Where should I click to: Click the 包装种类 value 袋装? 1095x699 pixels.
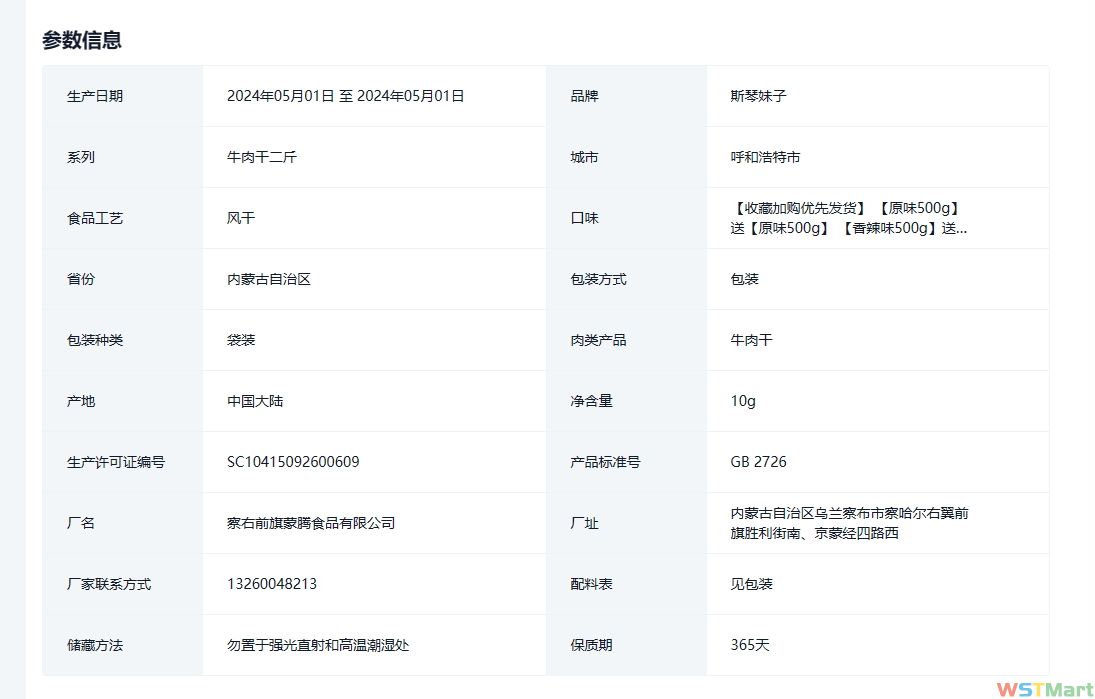241,340
